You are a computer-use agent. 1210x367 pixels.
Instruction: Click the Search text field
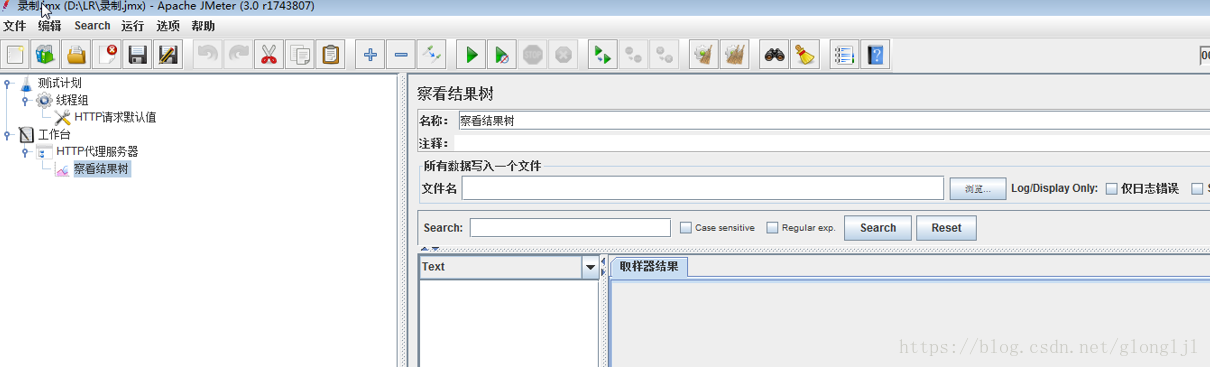coord(570,228)
